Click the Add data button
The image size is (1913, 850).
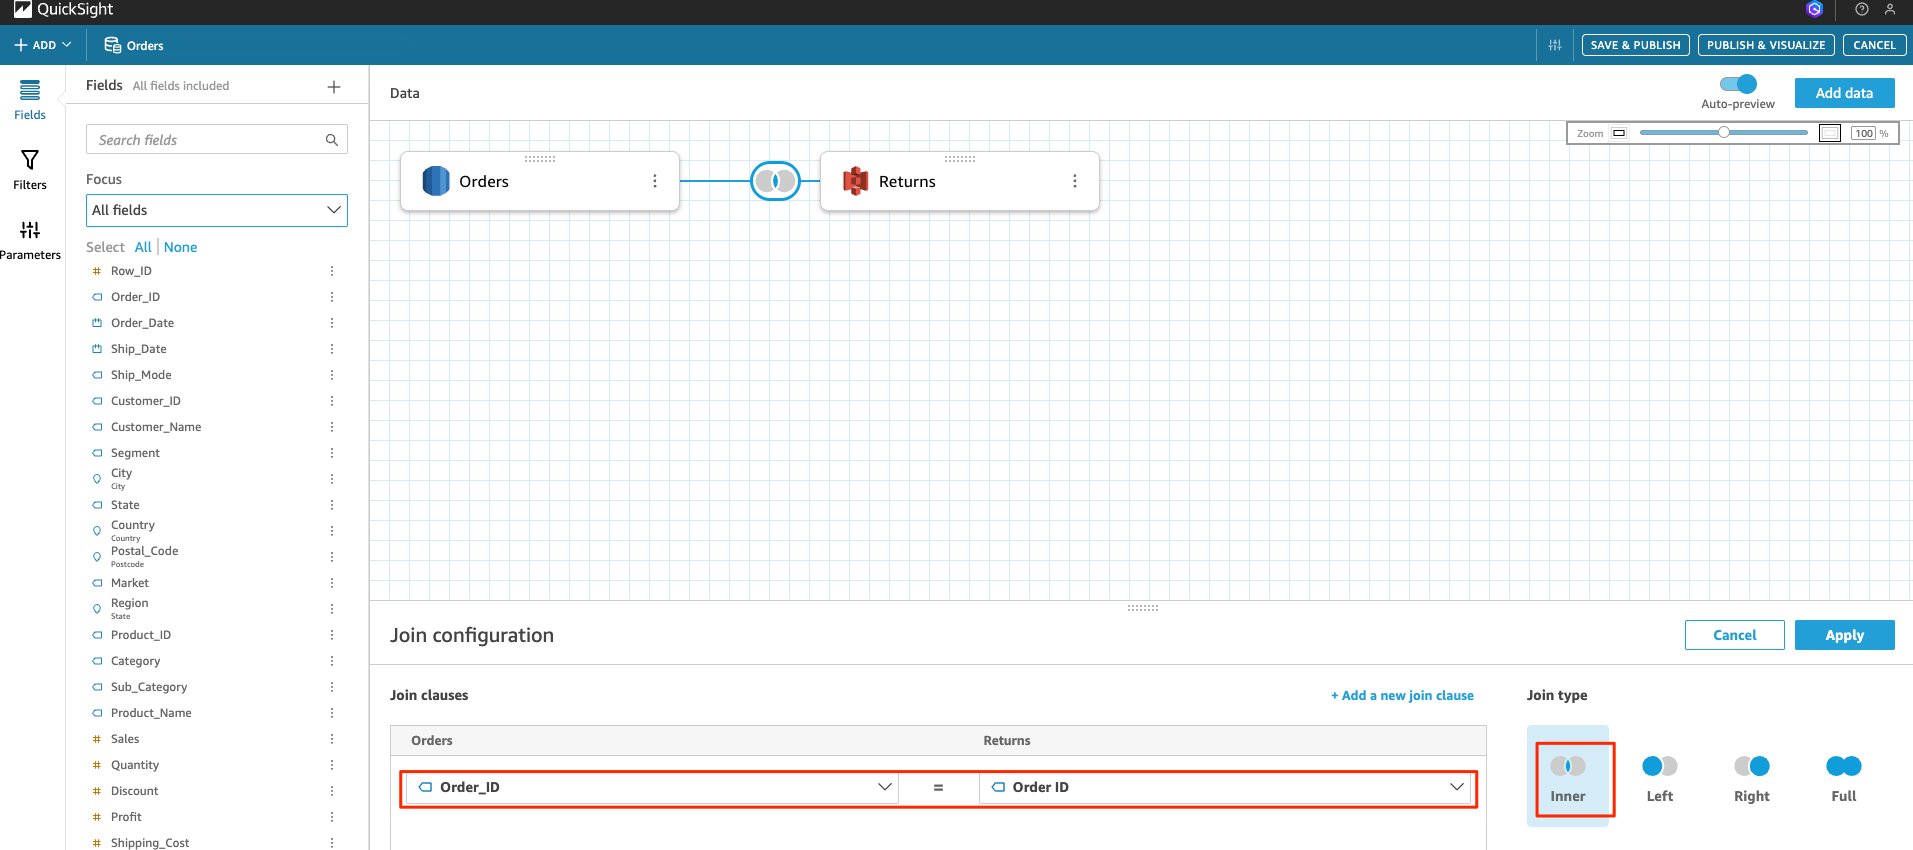click(1844, 93)
